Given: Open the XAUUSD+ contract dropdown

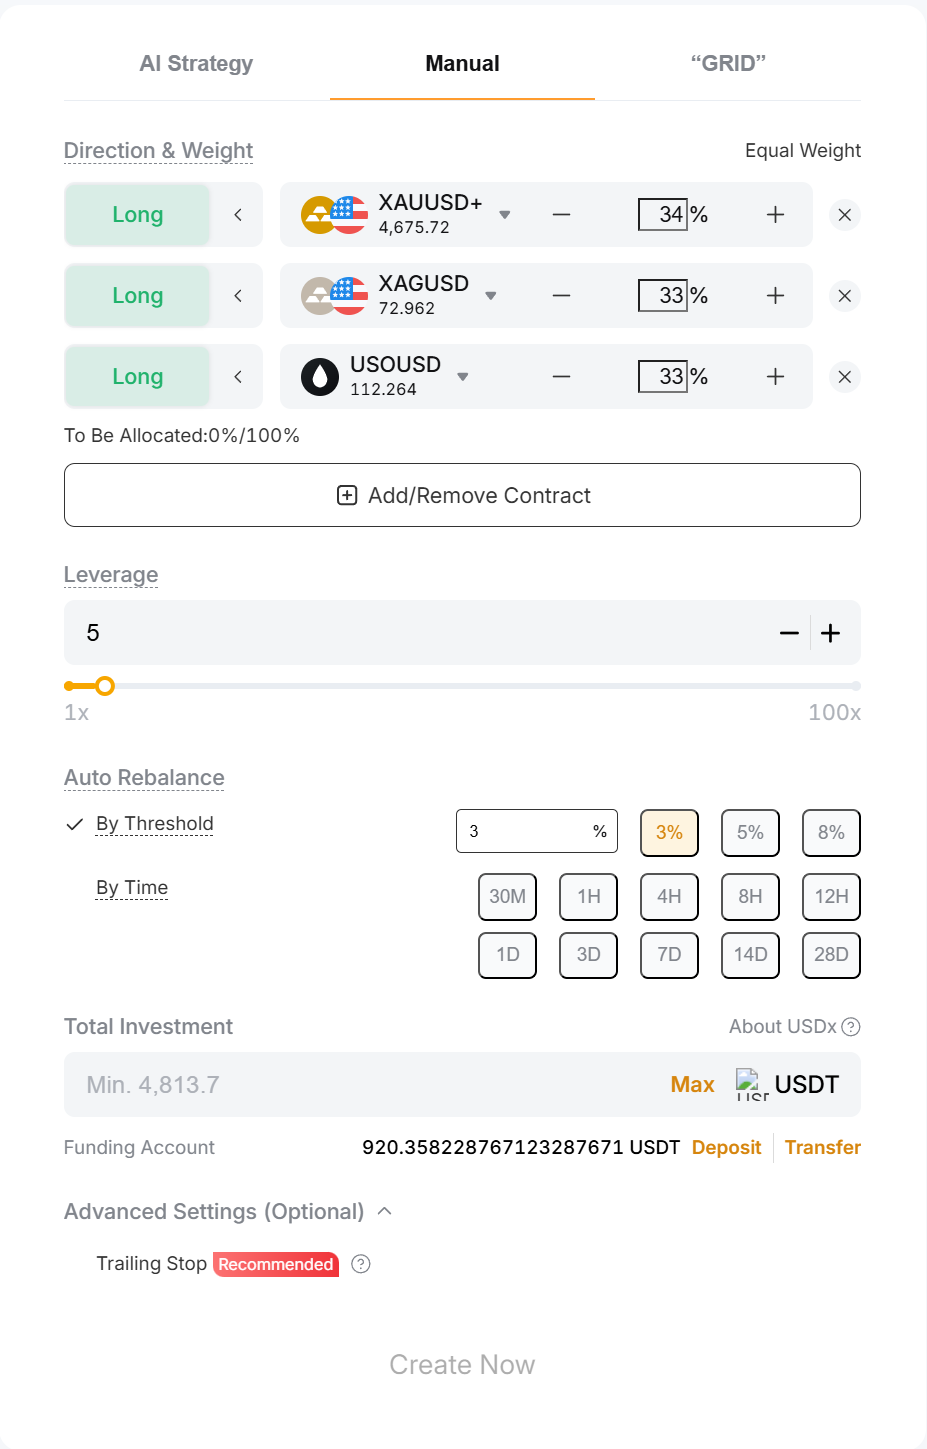Looking at the screenshot, I should point(505,215).
